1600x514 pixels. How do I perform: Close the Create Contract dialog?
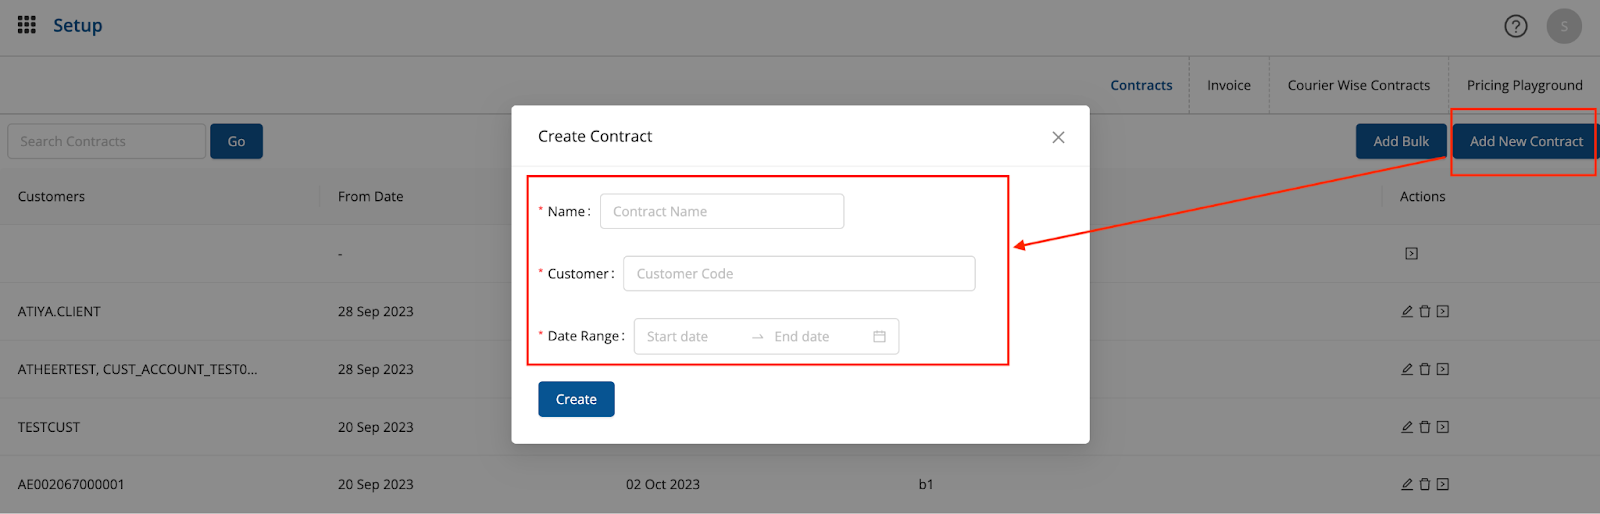coord(1058,137)
